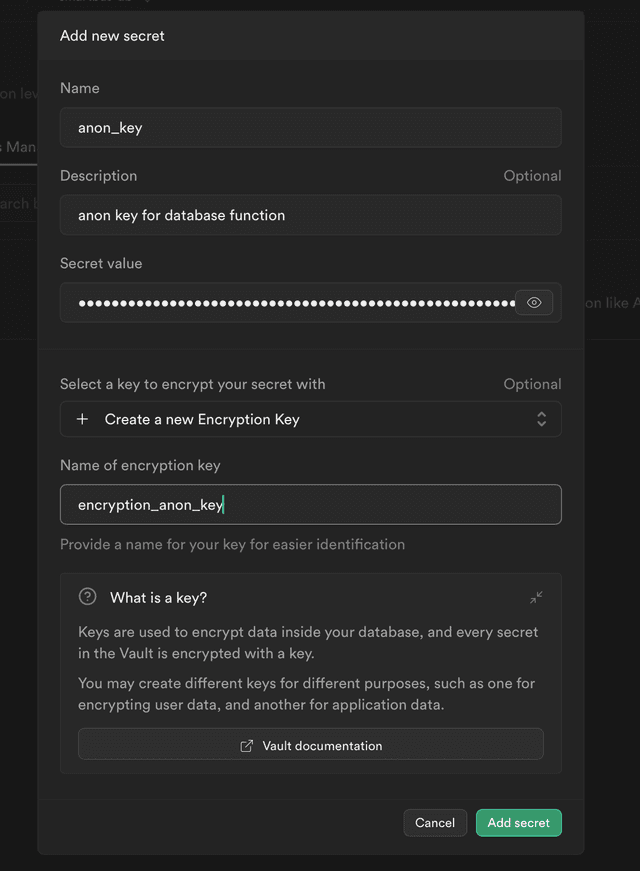Click the green Add secret button

(x=519, y=823)
